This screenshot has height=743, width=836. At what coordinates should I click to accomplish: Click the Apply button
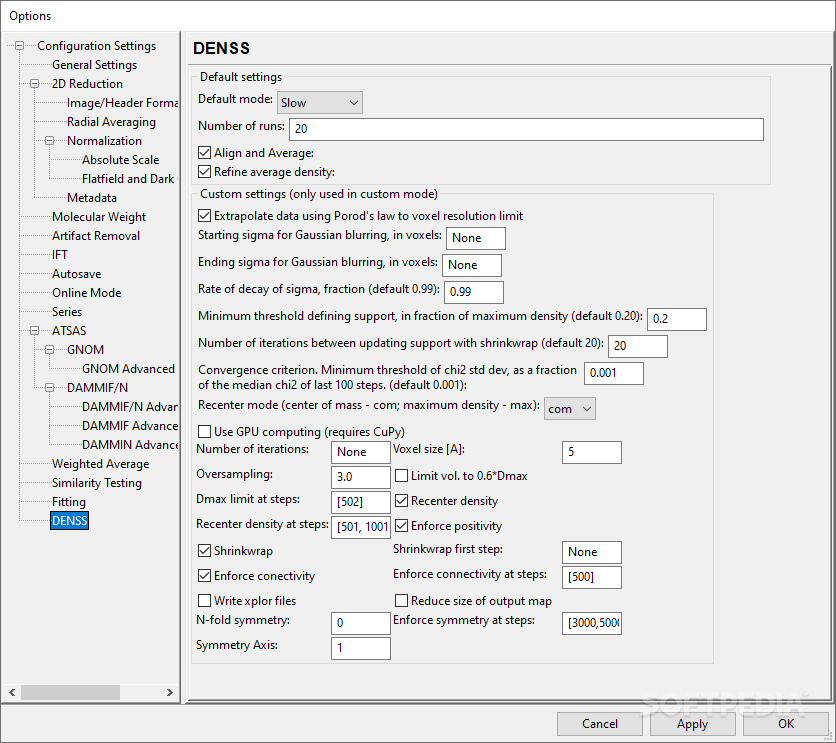(693, 724)
